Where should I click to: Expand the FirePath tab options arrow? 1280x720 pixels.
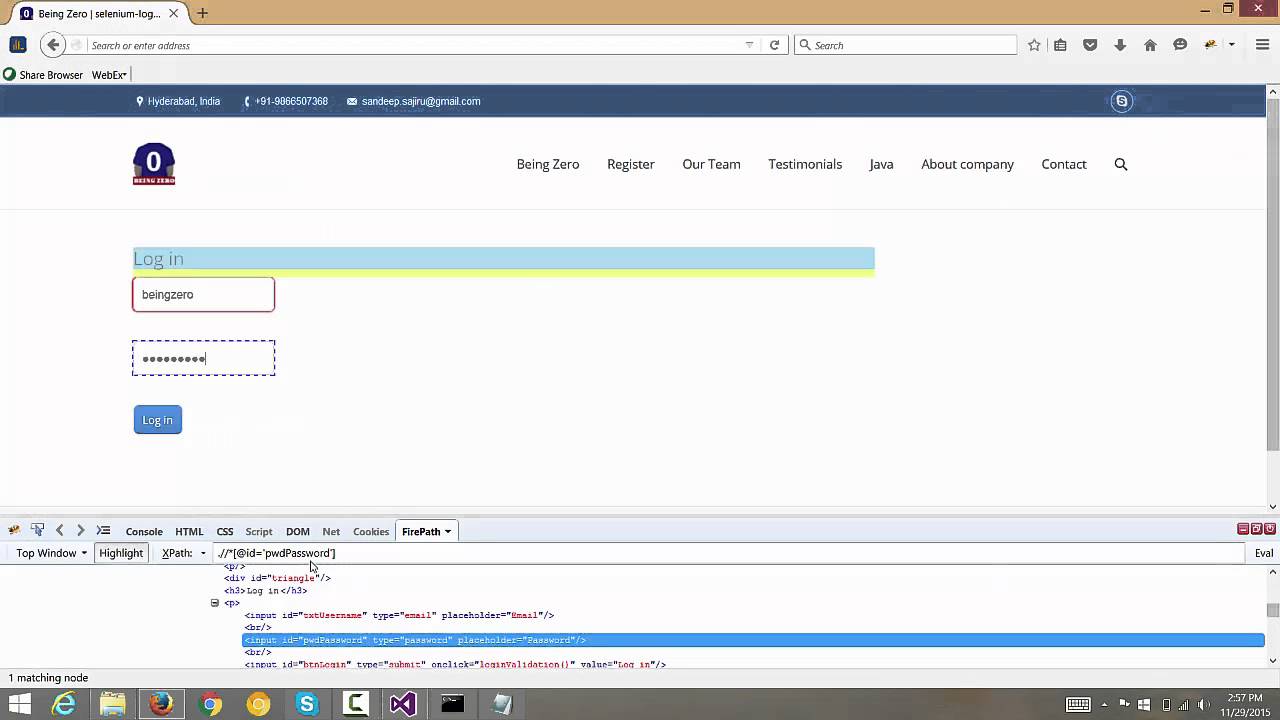tap(448, 532)
